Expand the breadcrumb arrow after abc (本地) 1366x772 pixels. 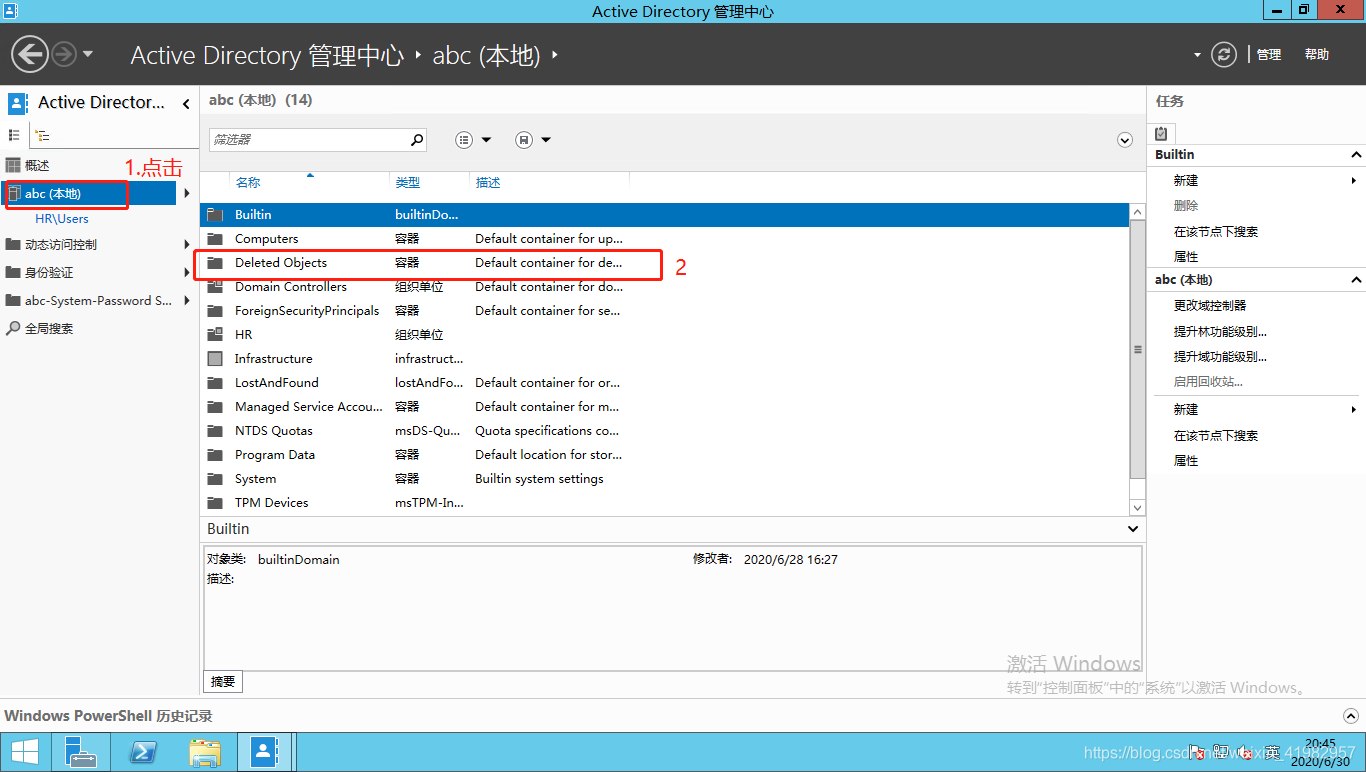click(x=555, y=54)
